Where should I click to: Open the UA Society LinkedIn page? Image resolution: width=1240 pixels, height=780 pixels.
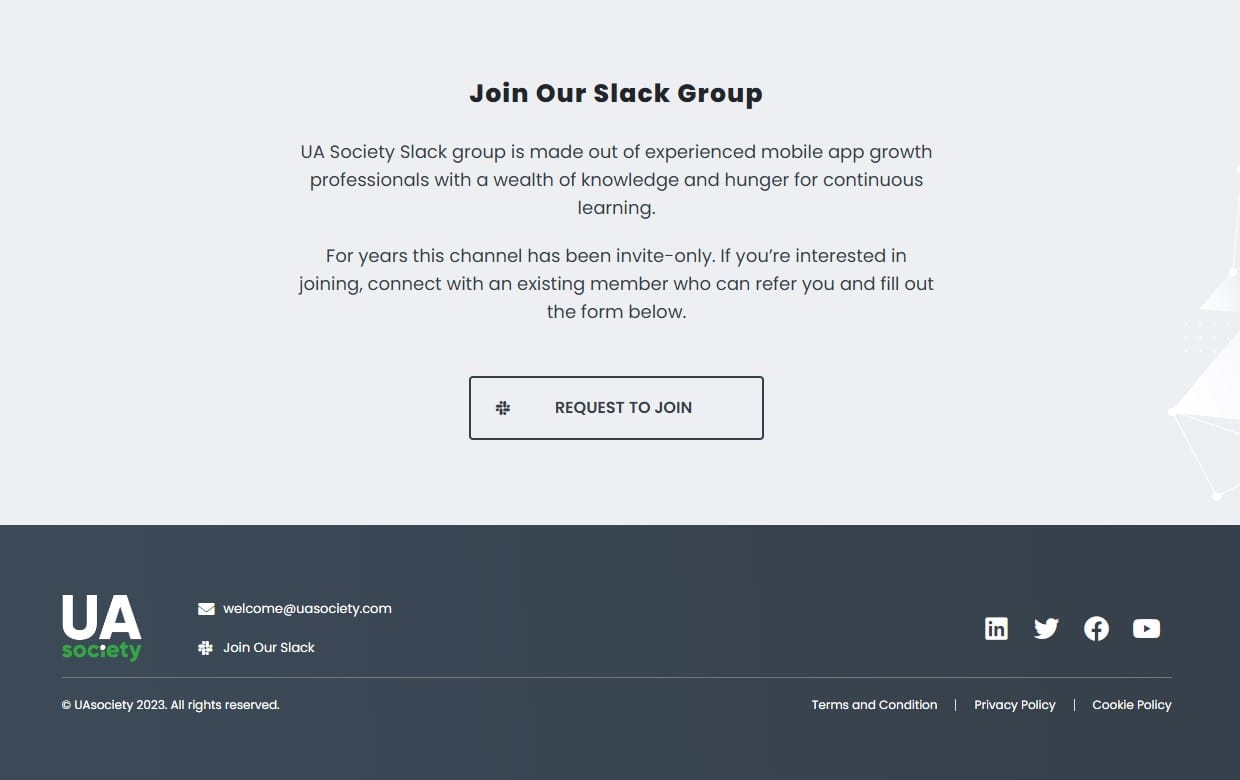[x=996, y=628]
